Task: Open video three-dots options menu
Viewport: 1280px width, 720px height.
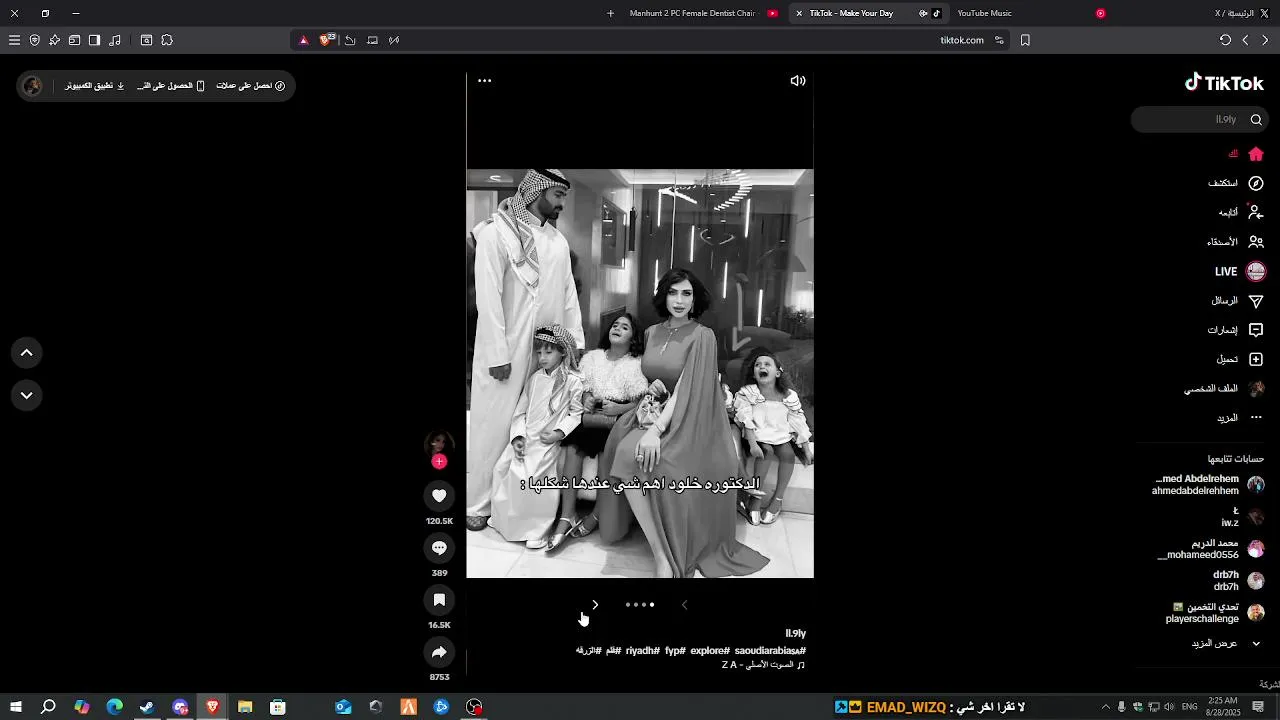Action: click(x=484, y=80)
